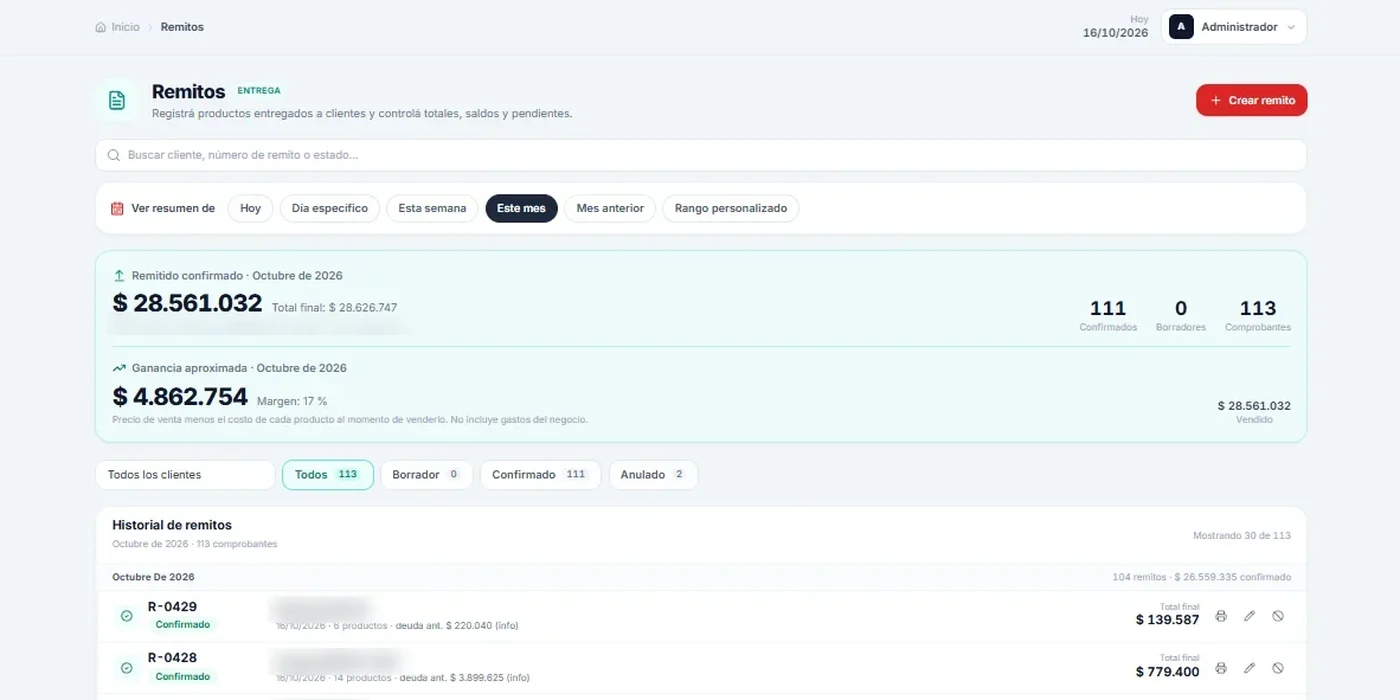Click the Administrator avatar letter A

coord(1181,27)
